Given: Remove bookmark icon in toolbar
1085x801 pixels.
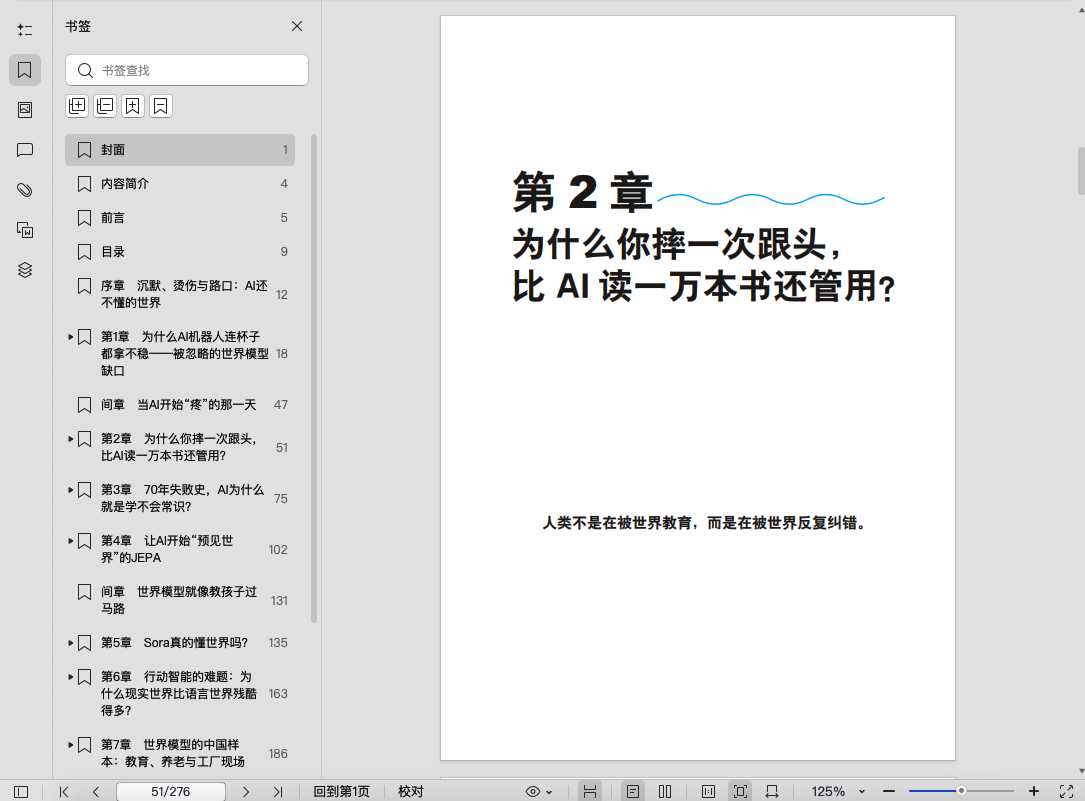Looking at the screenshot, I should click(x=161, y=106).
